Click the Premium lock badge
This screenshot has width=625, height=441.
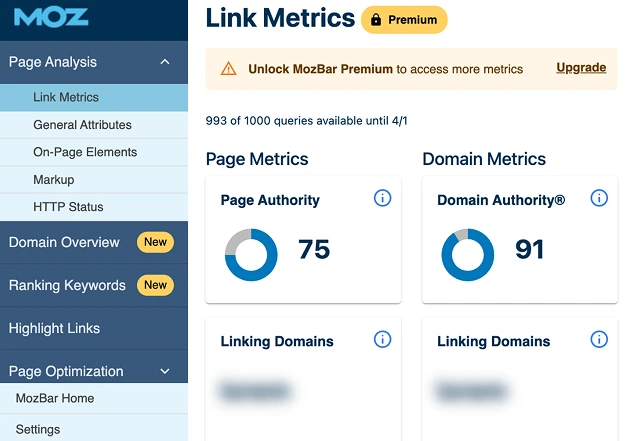pyautogui.click(x=405, y=19)
